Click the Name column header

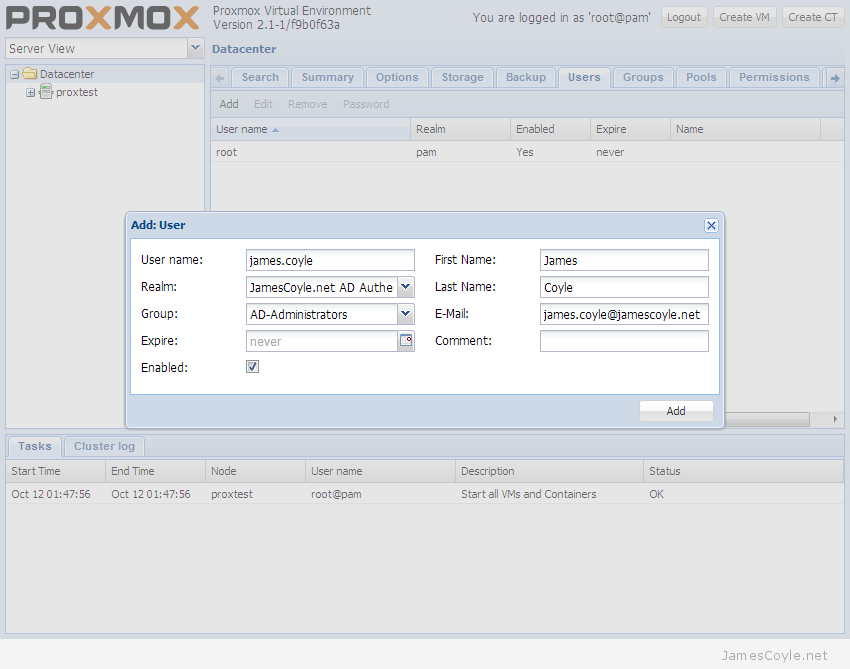point(745,130)
